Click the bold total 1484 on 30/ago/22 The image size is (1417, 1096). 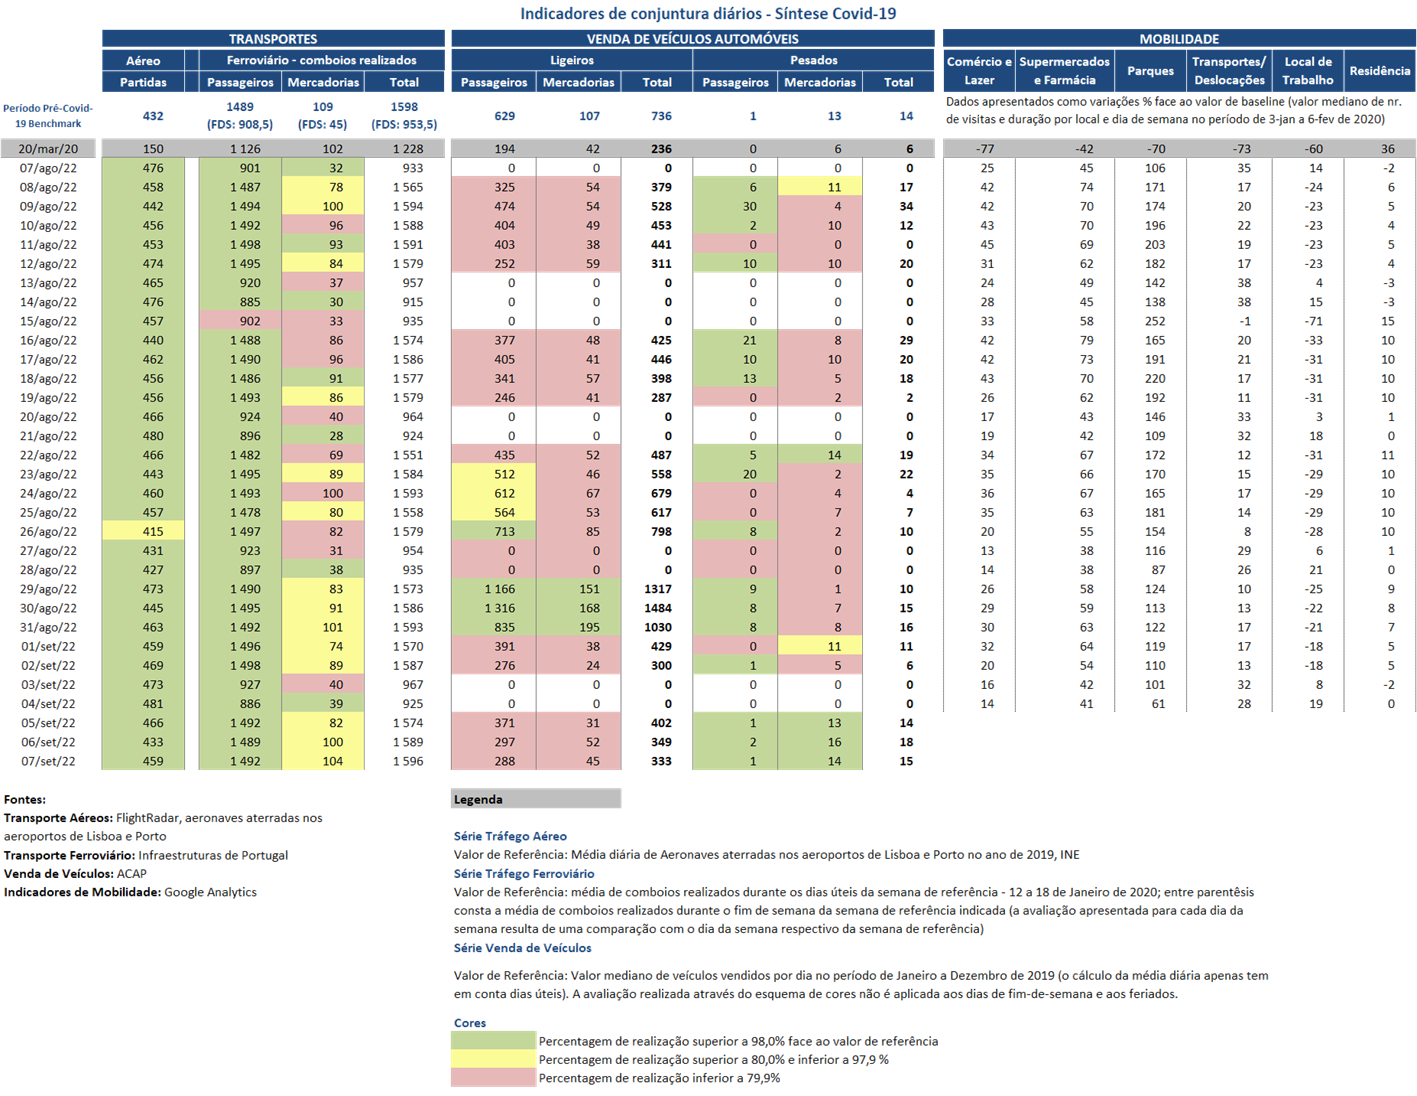pos(657,608)
